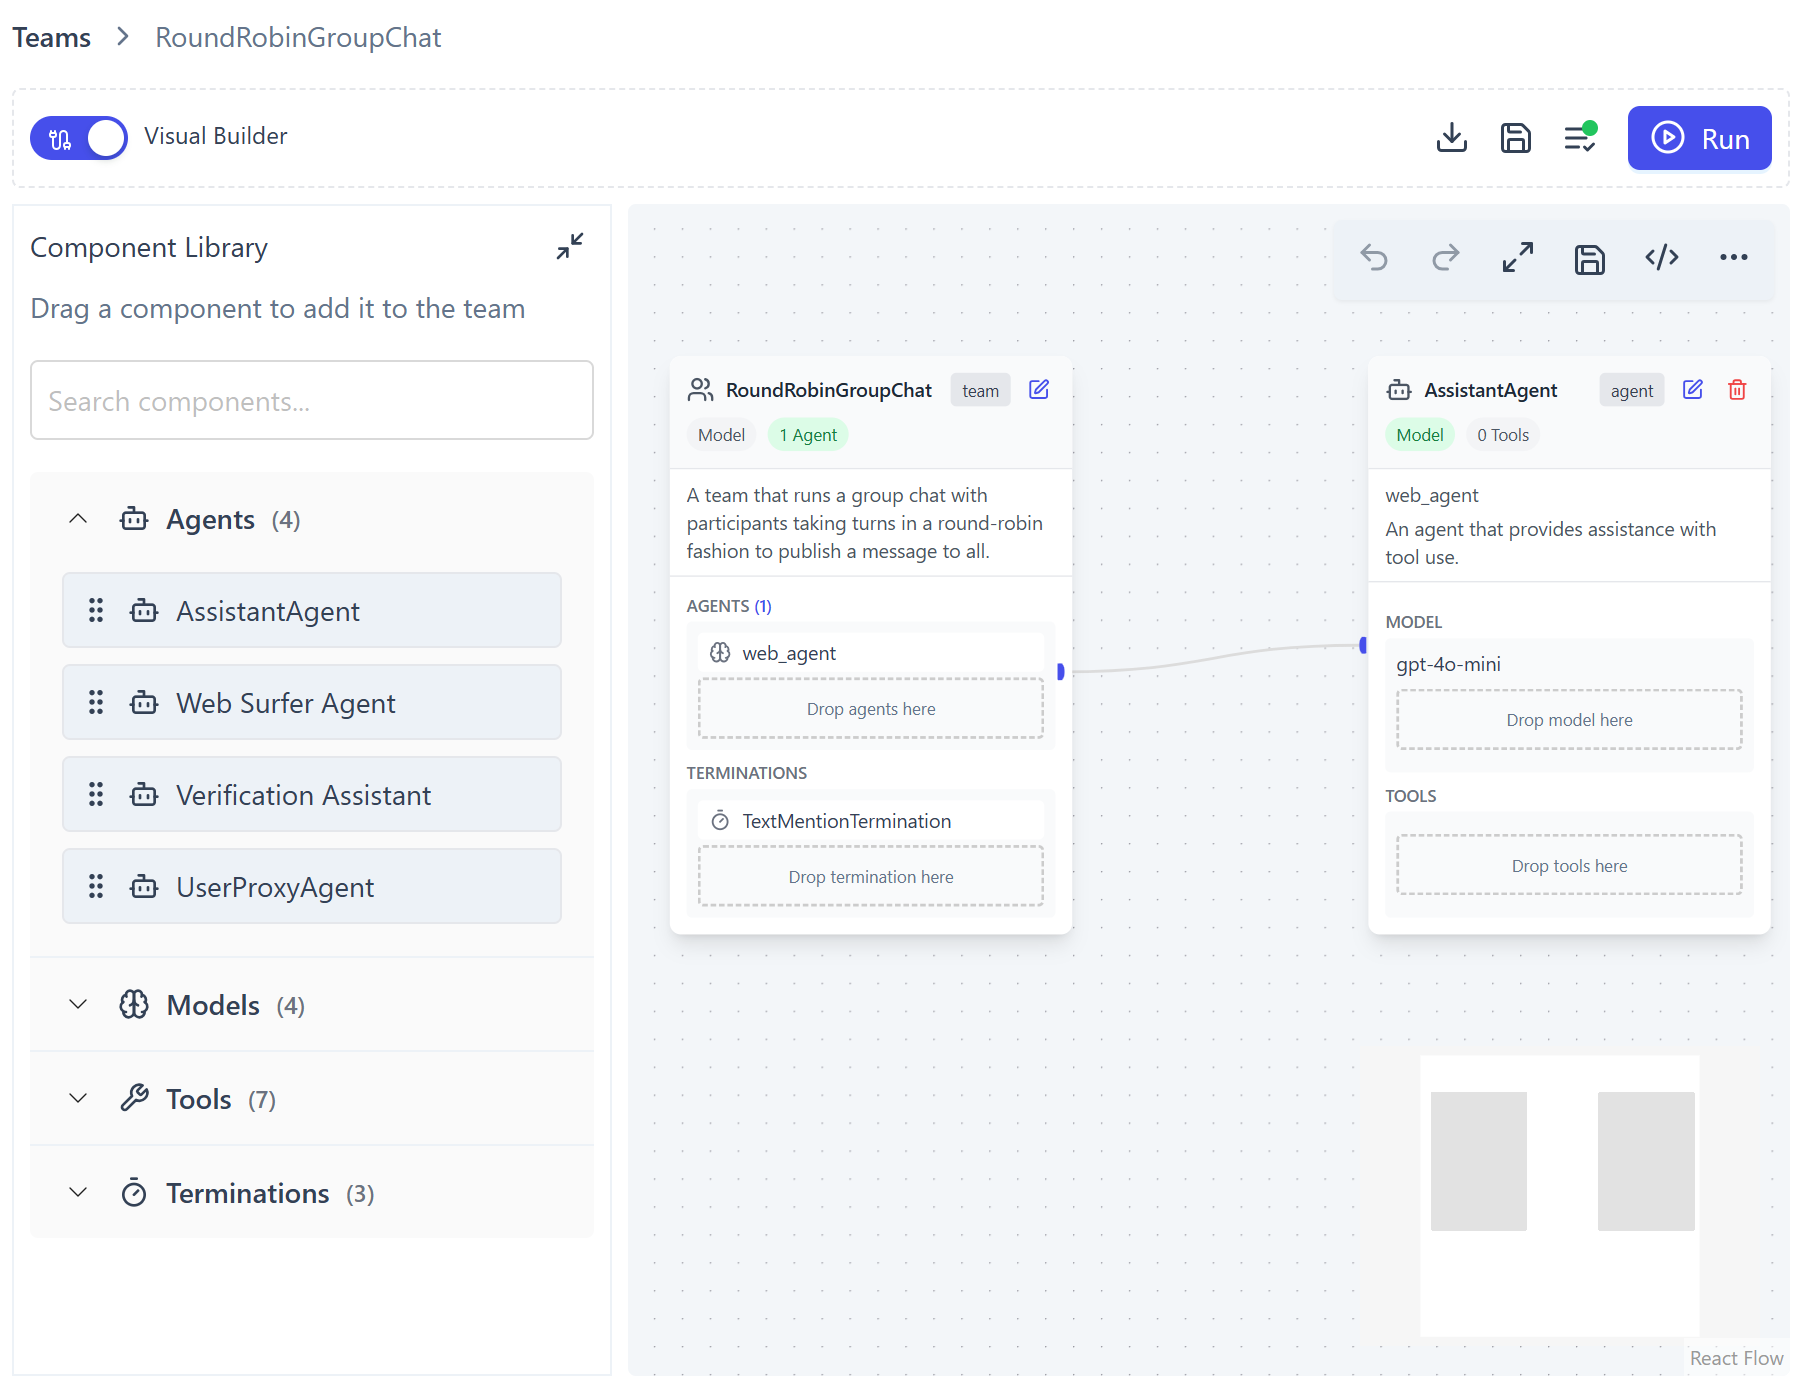
Task: Redo the canvas change
Action: tap(1446, 258)
